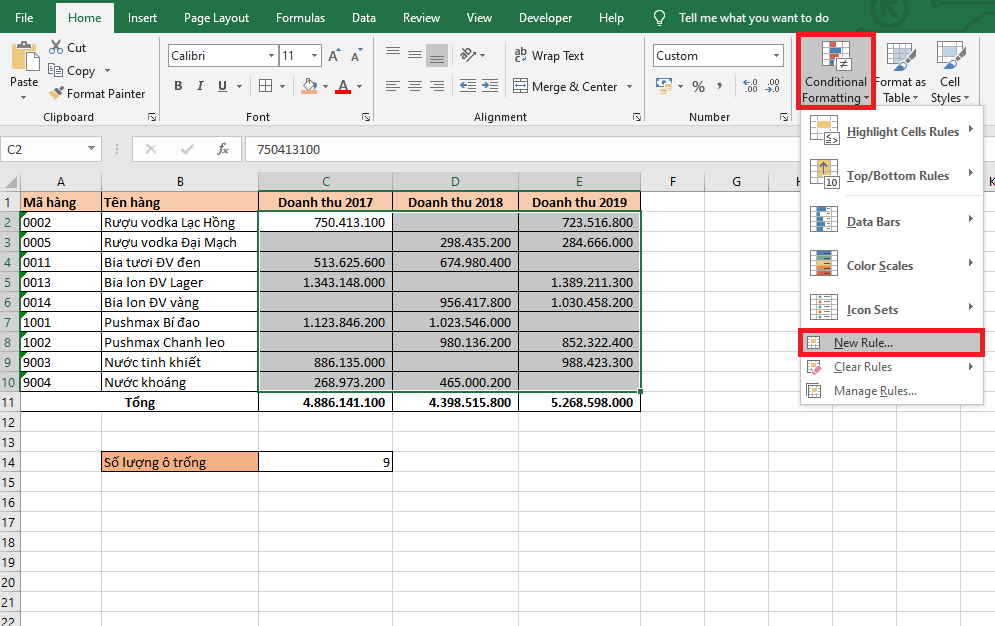The height and width of the screenshot is (626, 995).
Task: Switch to the Formulas ribbon tab
Action: coord(300,18)
